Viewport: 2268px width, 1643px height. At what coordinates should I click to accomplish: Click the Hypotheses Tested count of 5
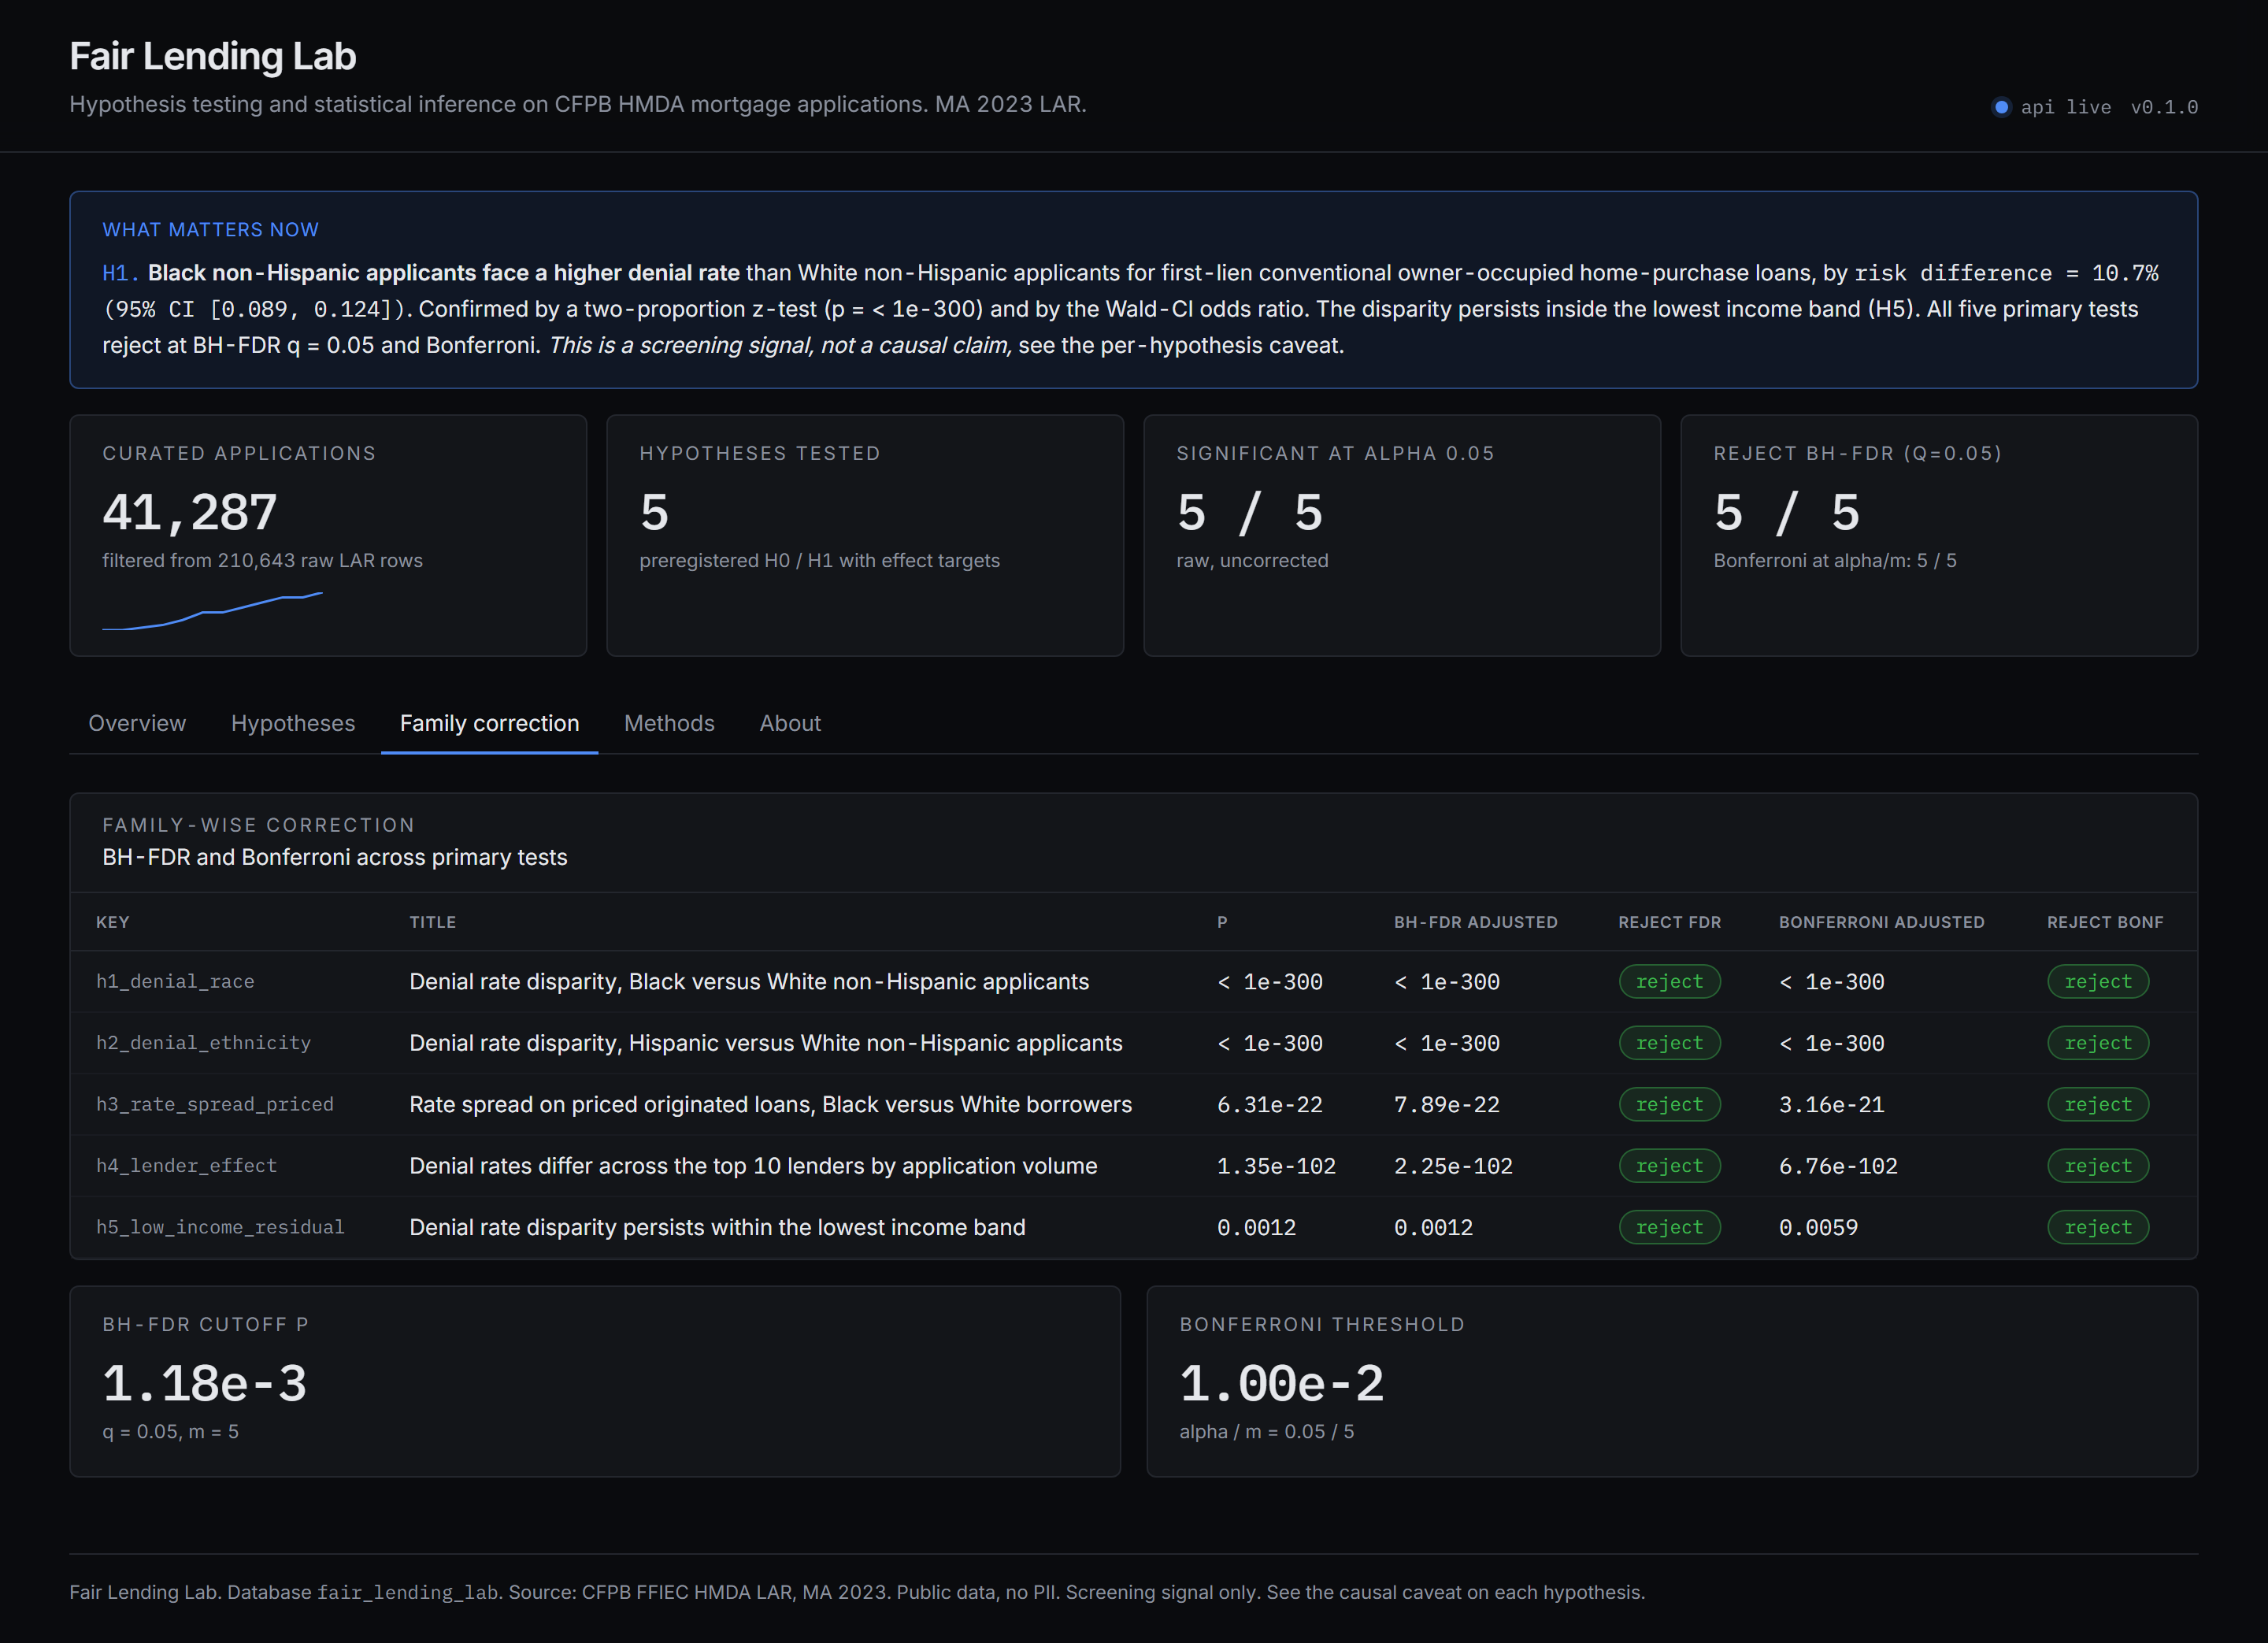pos(654,512)
